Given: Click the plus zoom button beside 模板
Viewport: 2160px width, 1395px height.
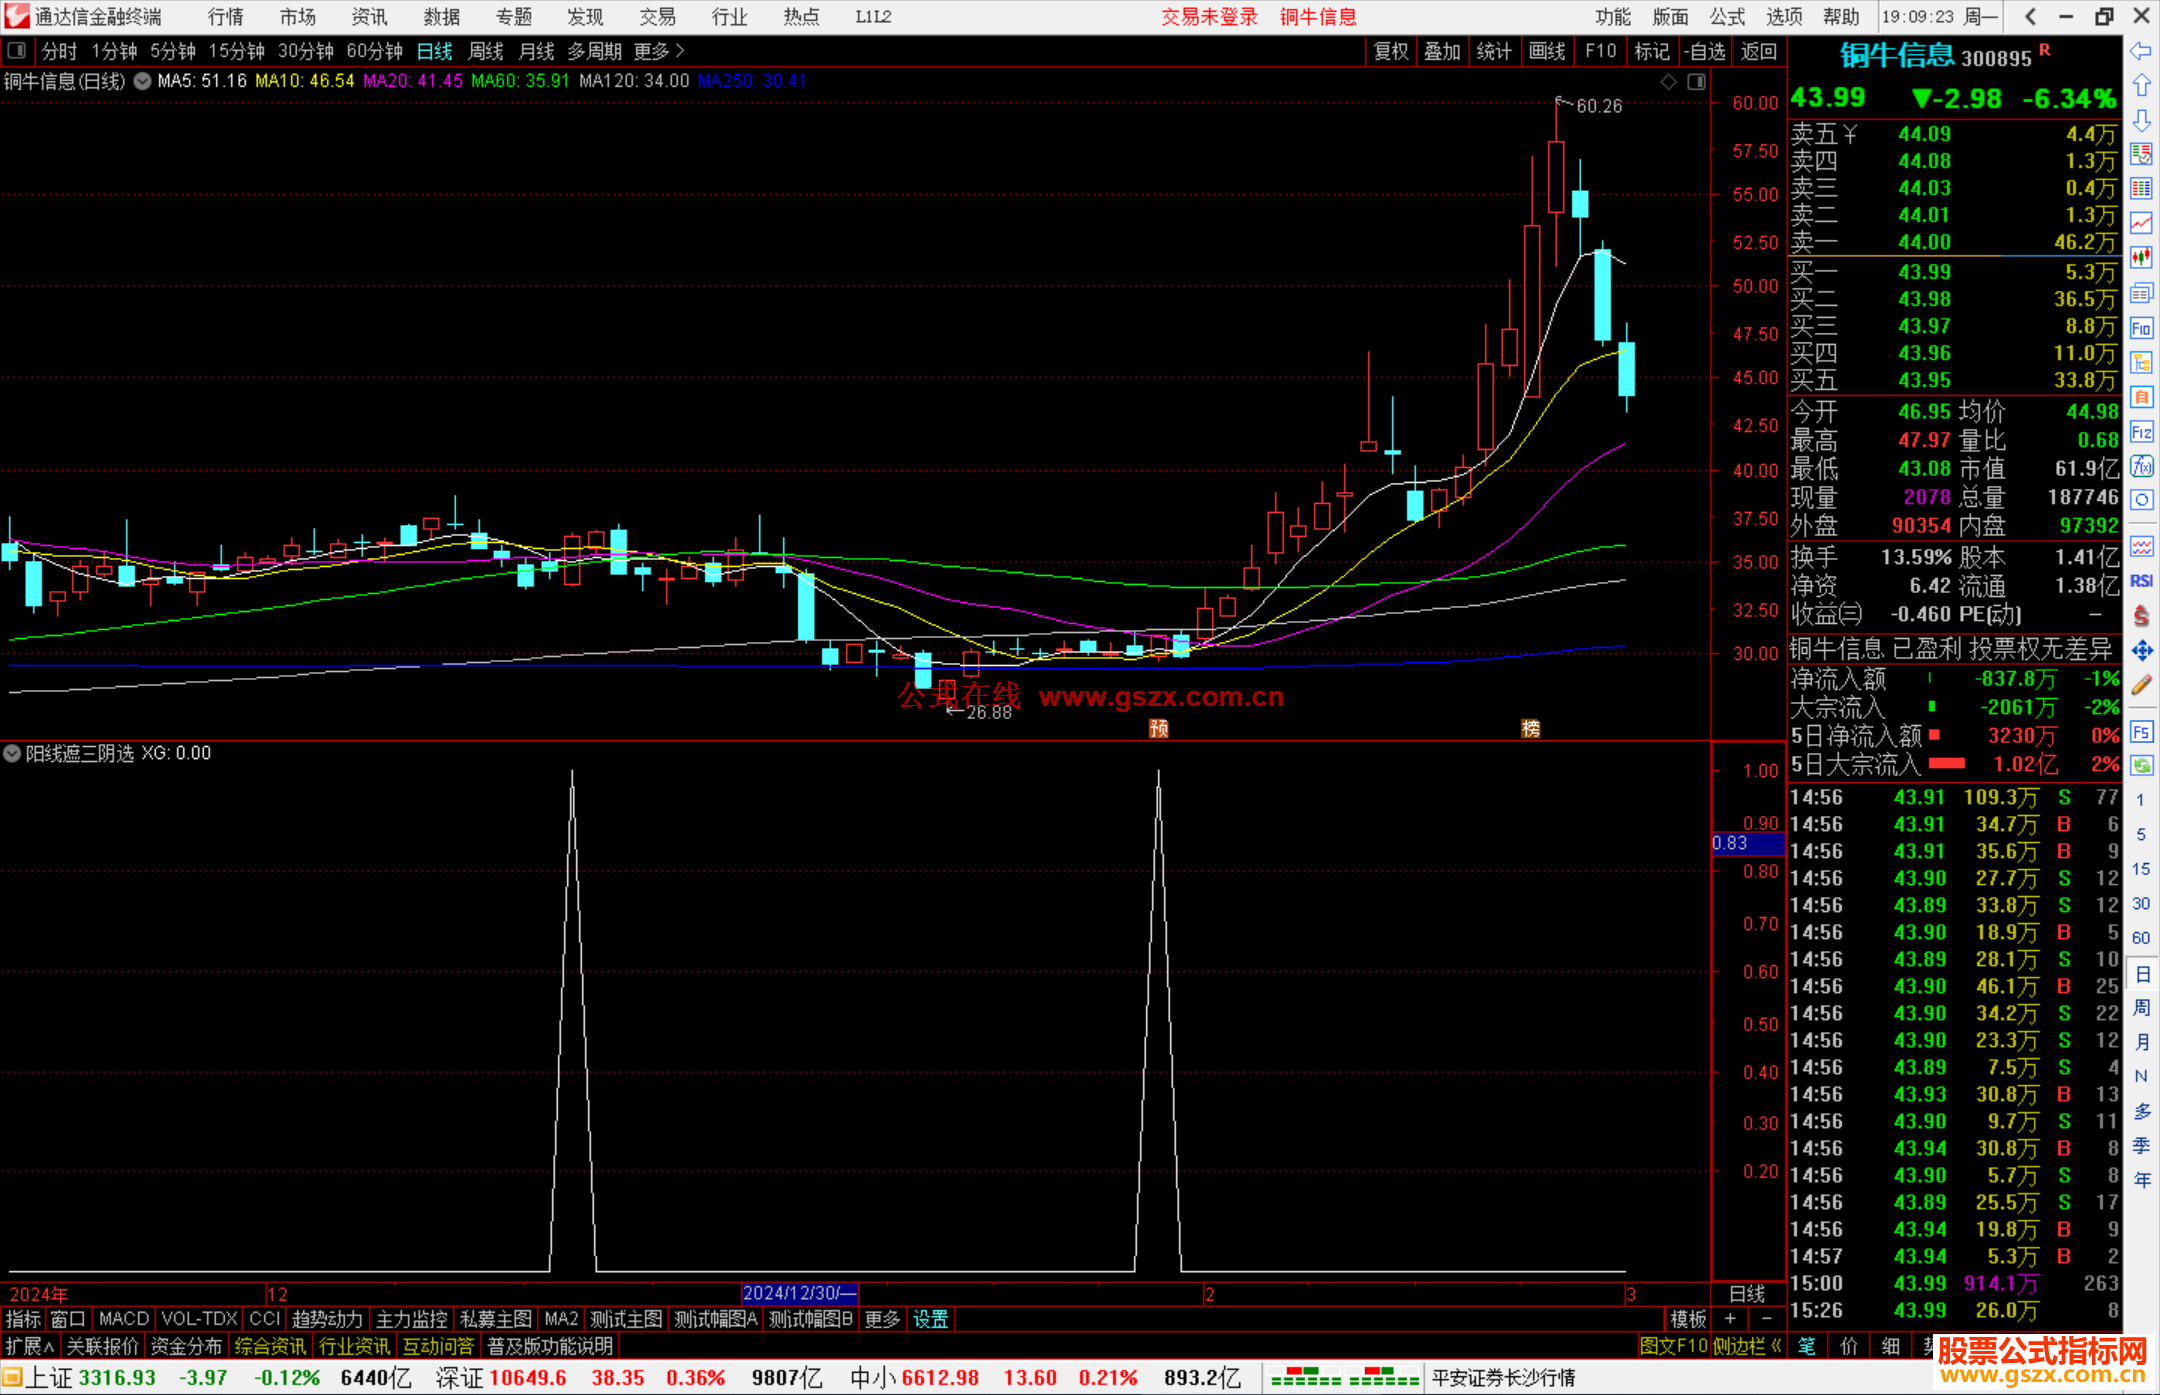Looking at the screenshot, I should point(1731,1319).
